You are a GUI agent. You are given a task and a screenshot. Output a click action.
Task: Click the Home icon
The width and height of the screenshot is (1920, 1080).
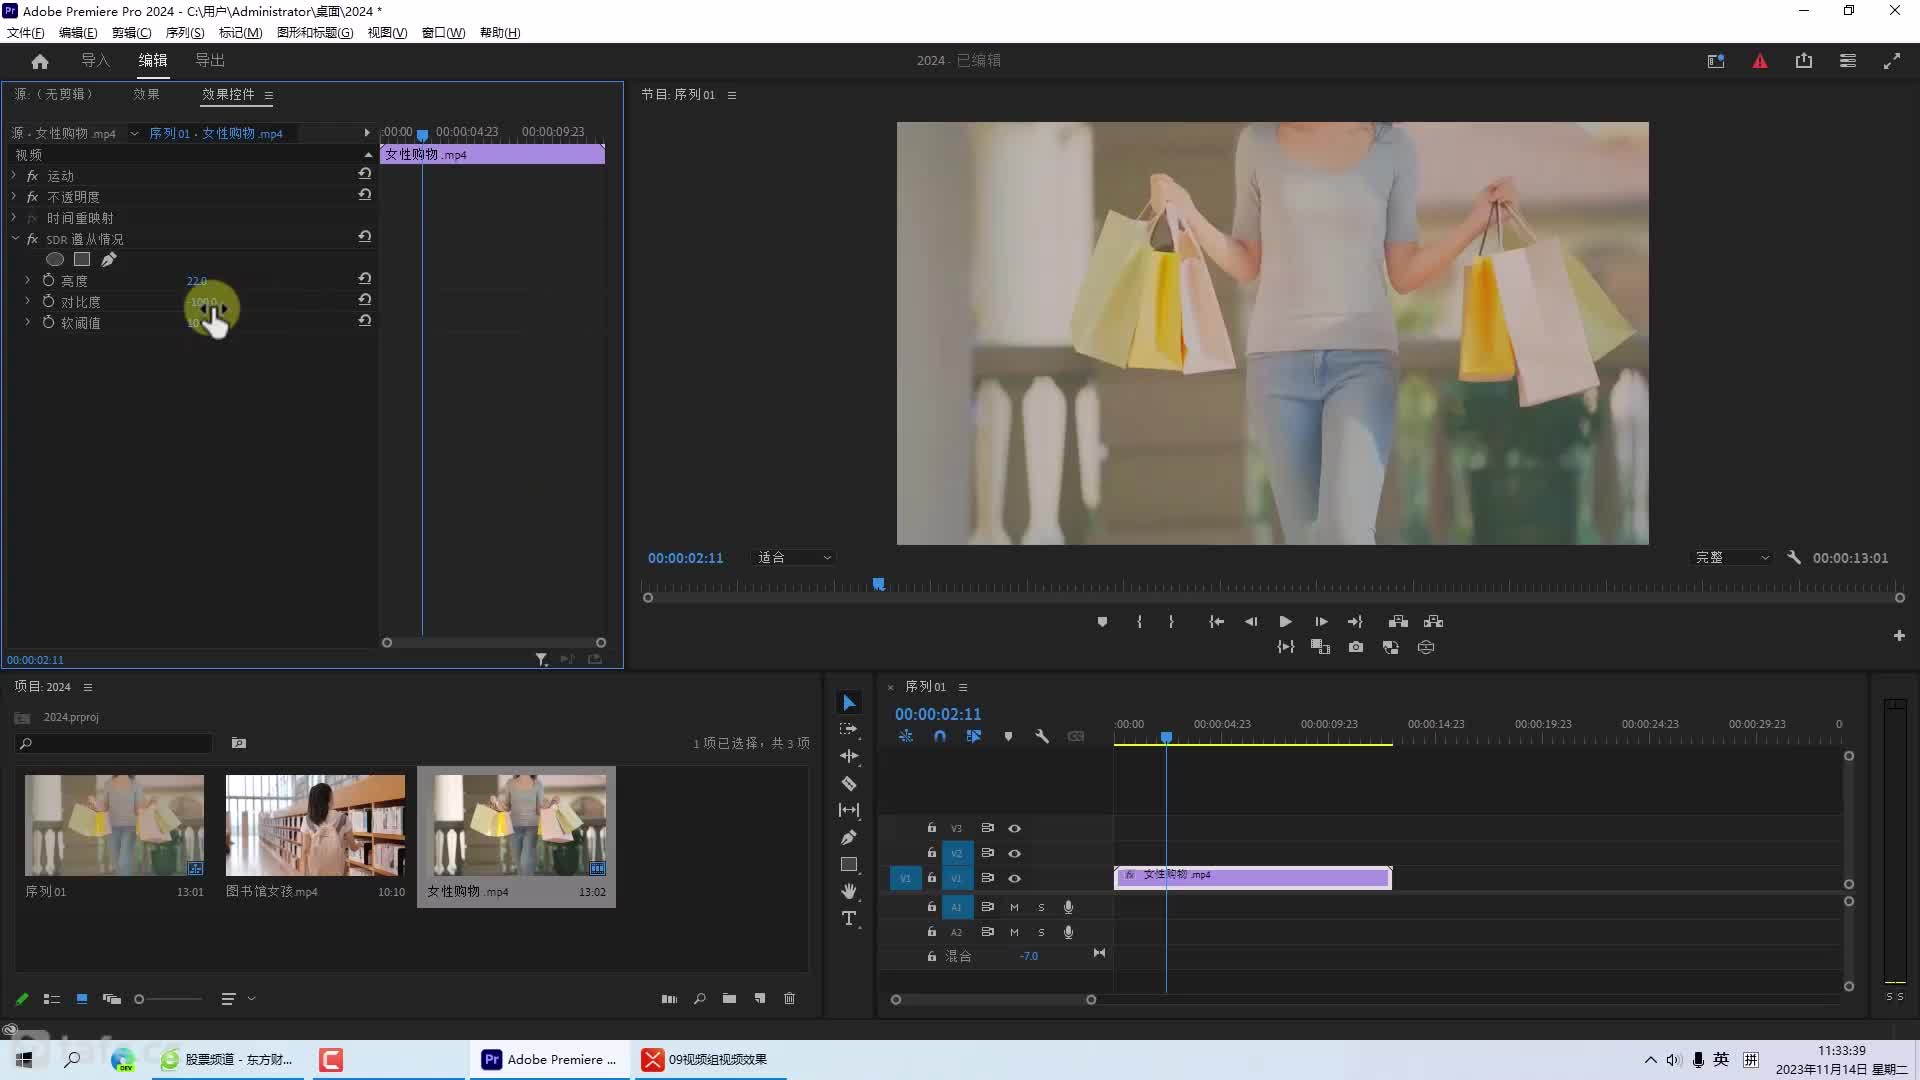click(40, 61)
